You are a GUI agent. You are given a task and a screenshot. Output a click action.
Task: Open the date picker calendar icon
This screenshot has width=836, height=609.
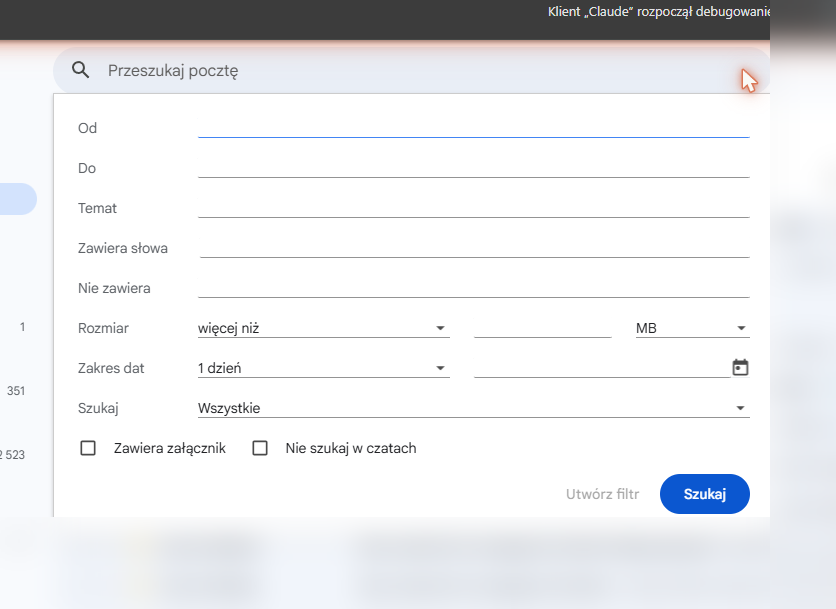[740, 367]
